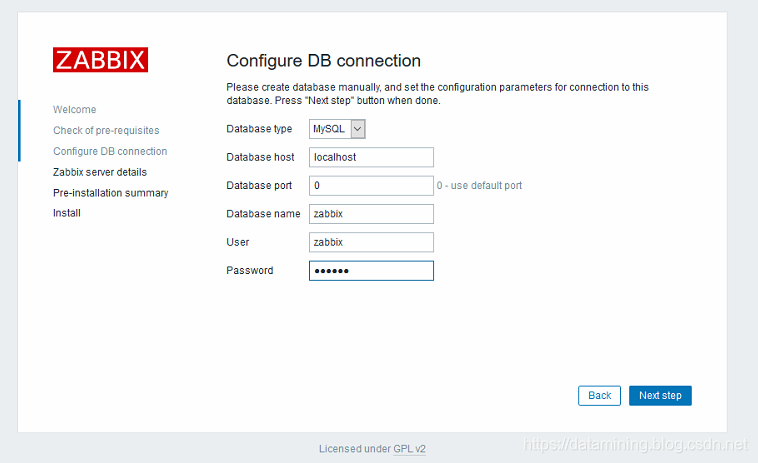Click the Database host label
Screen dimensions: 758x463
point(261,158)
